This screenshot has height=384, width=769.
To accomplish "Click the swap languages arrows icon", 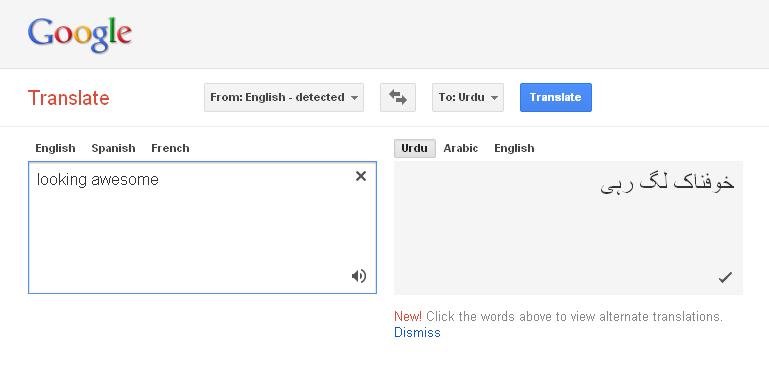I will 398,97.
